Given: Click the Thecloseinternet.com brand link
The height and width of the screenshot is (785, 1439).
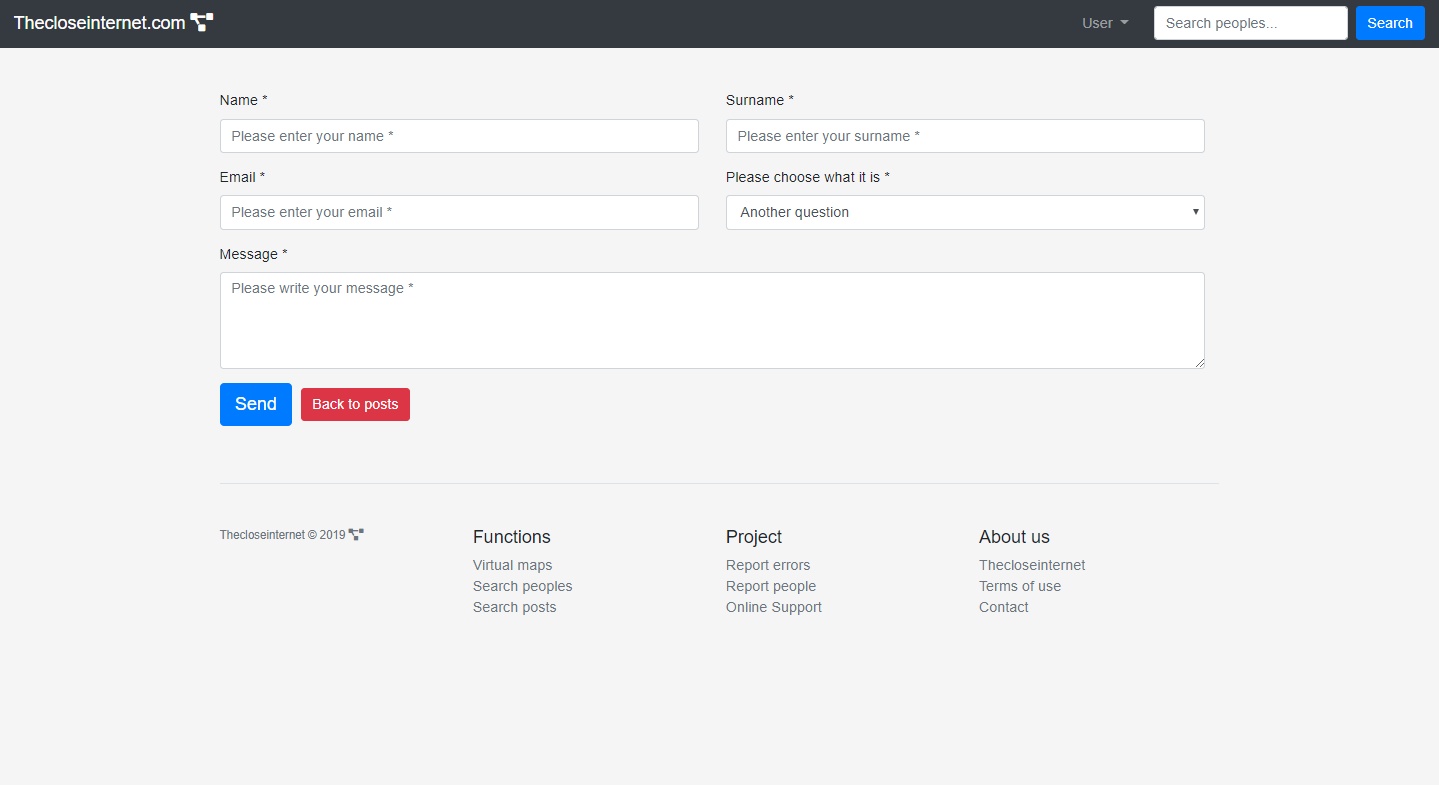Looking at the screenshot, I should pos(99,23).
